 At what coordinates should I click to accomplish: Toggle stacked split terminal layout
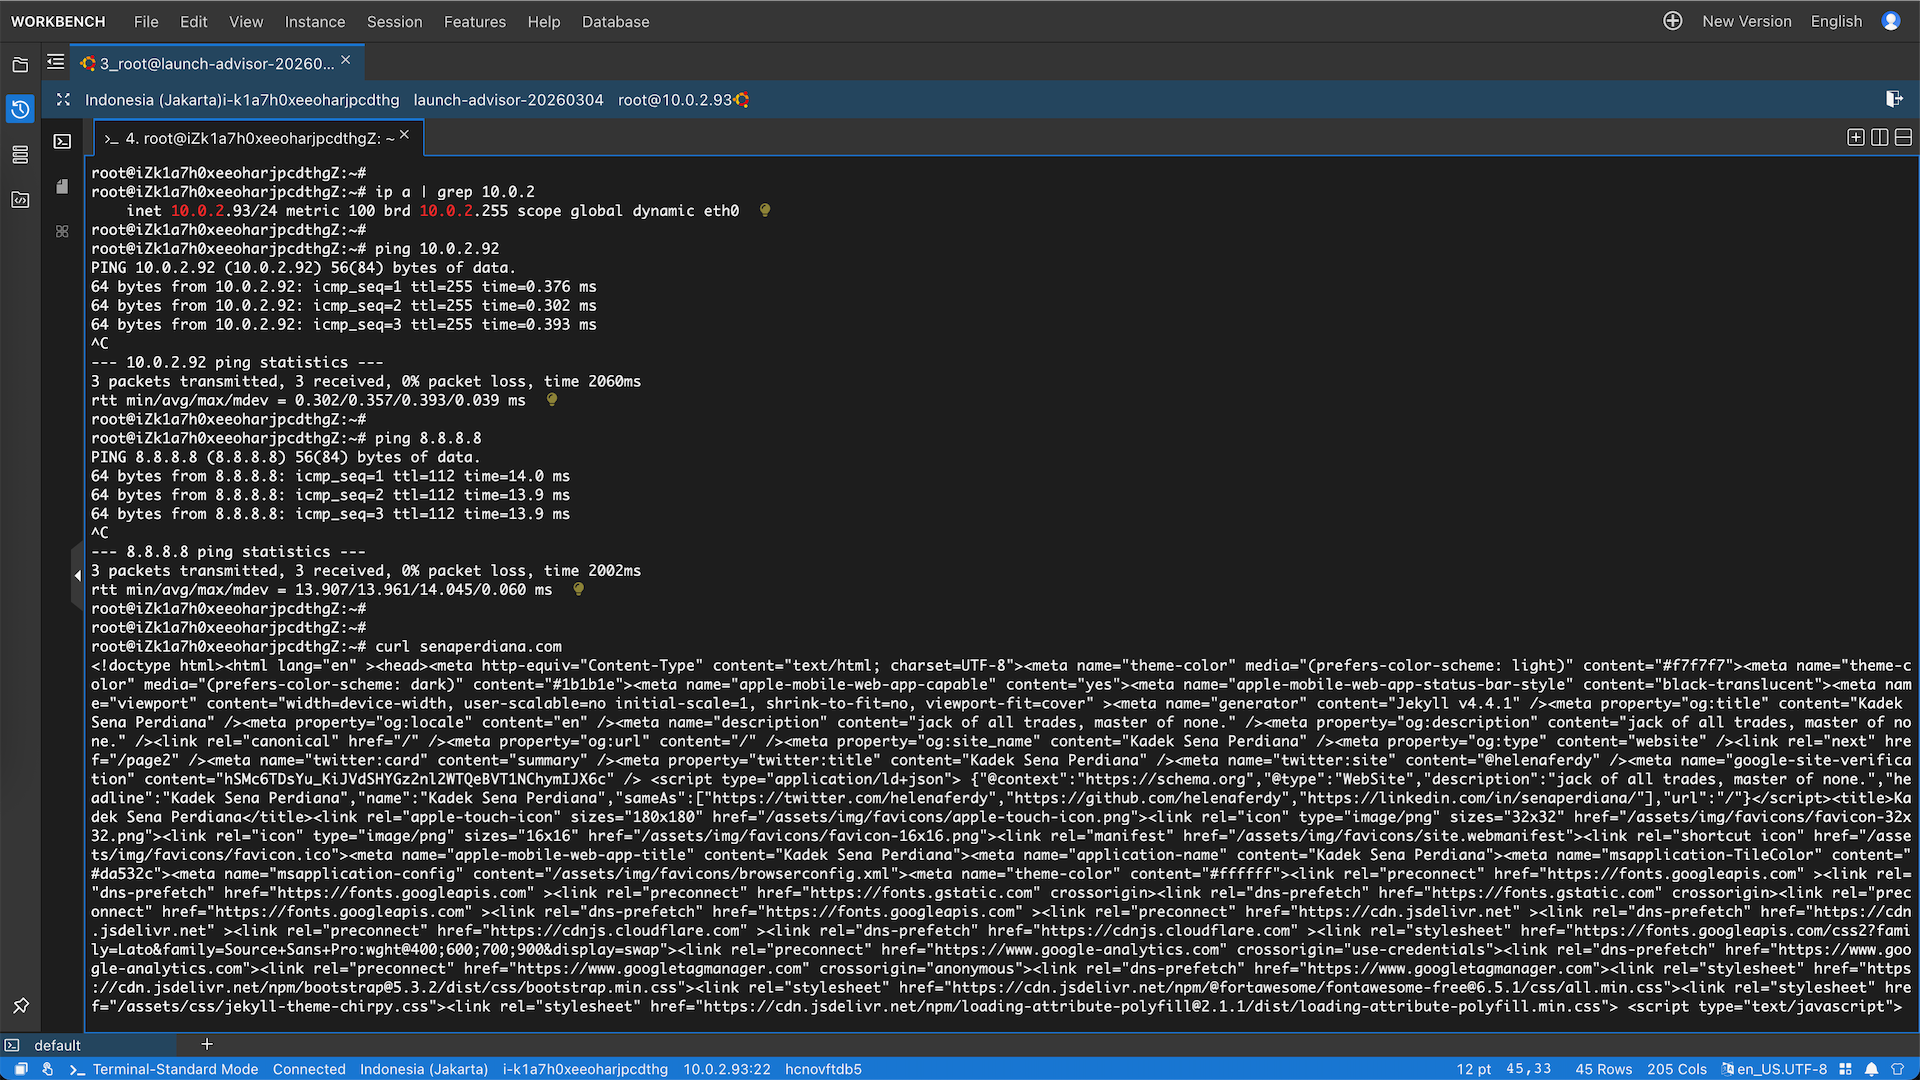[1903, 137]
